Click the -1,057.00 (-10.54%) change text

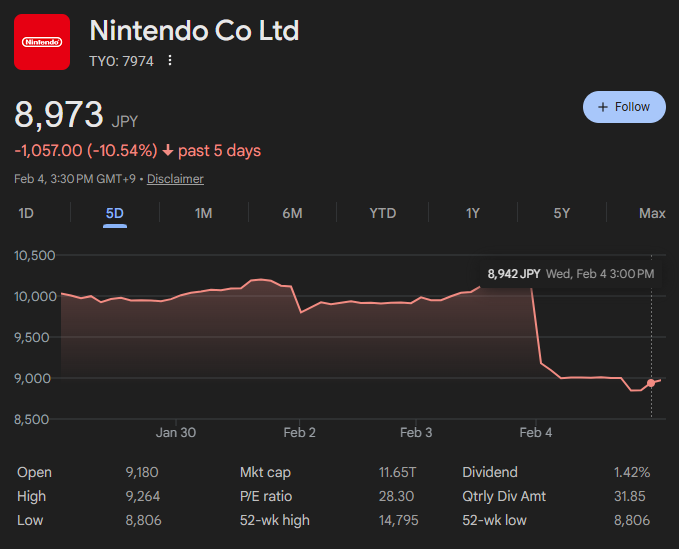click(86, 151)
